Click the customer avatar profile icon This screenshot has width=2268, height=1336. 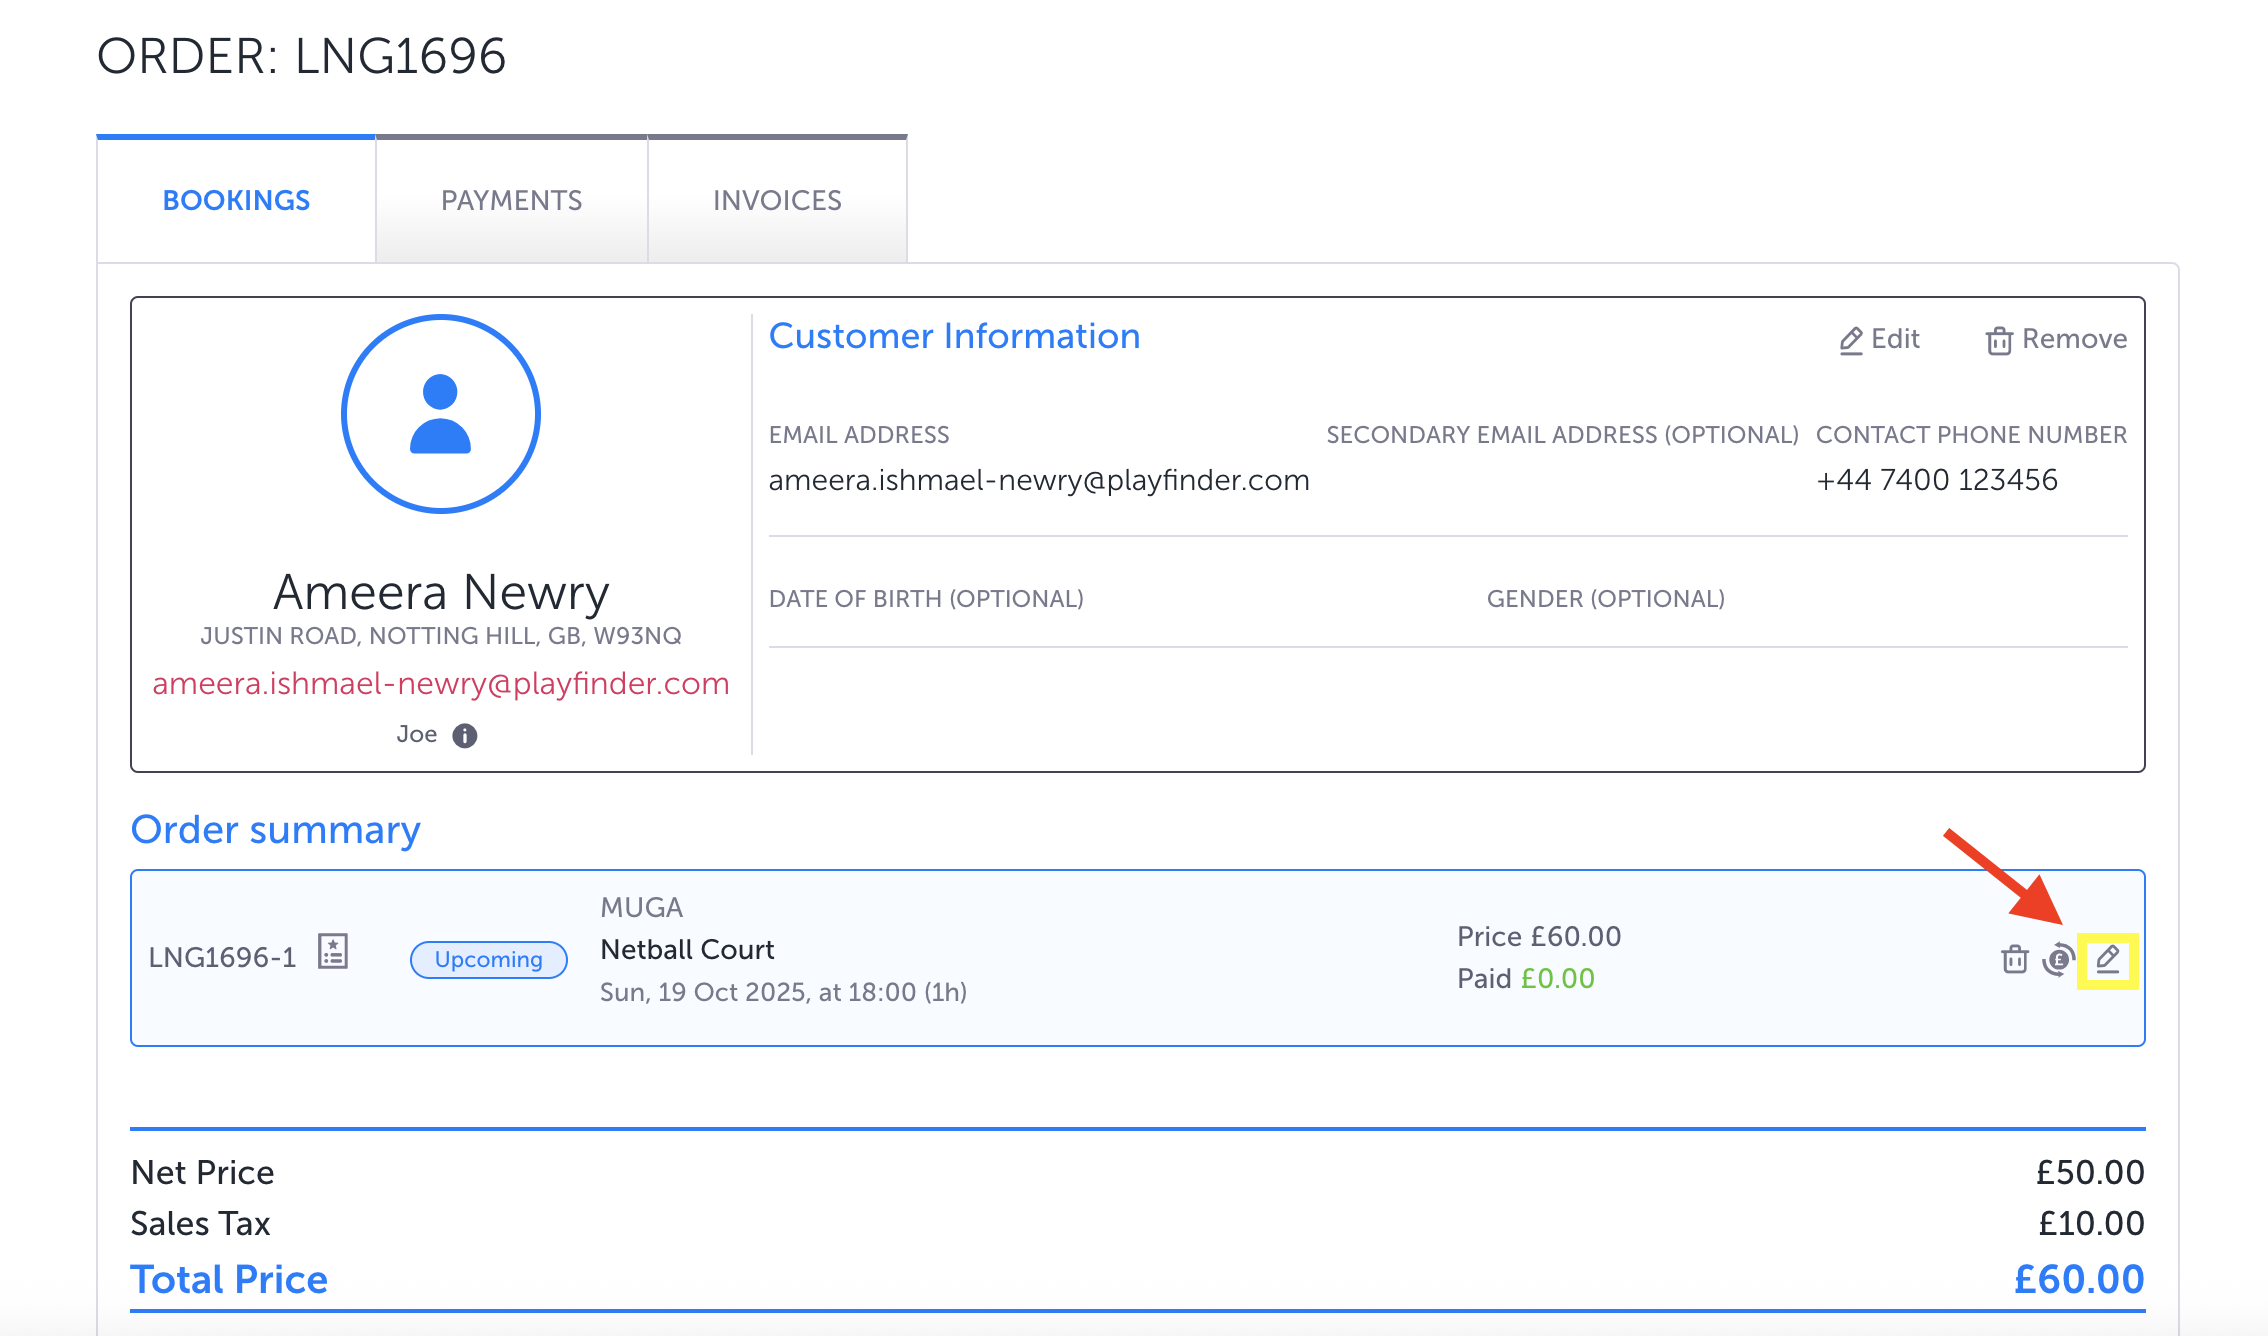click(x=441, y=414)
